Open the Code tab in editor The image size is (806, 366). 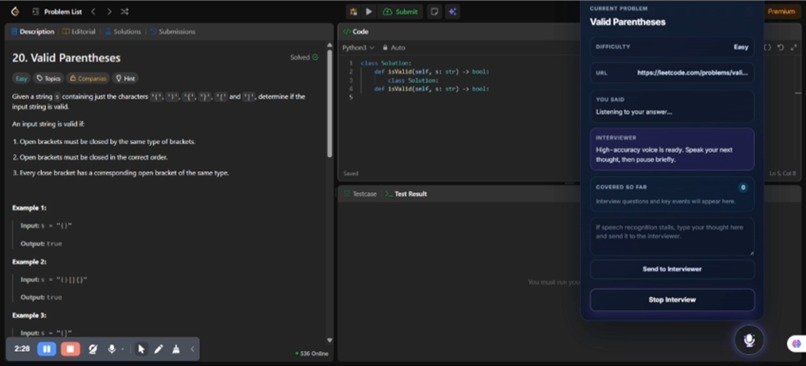[356, 32]
